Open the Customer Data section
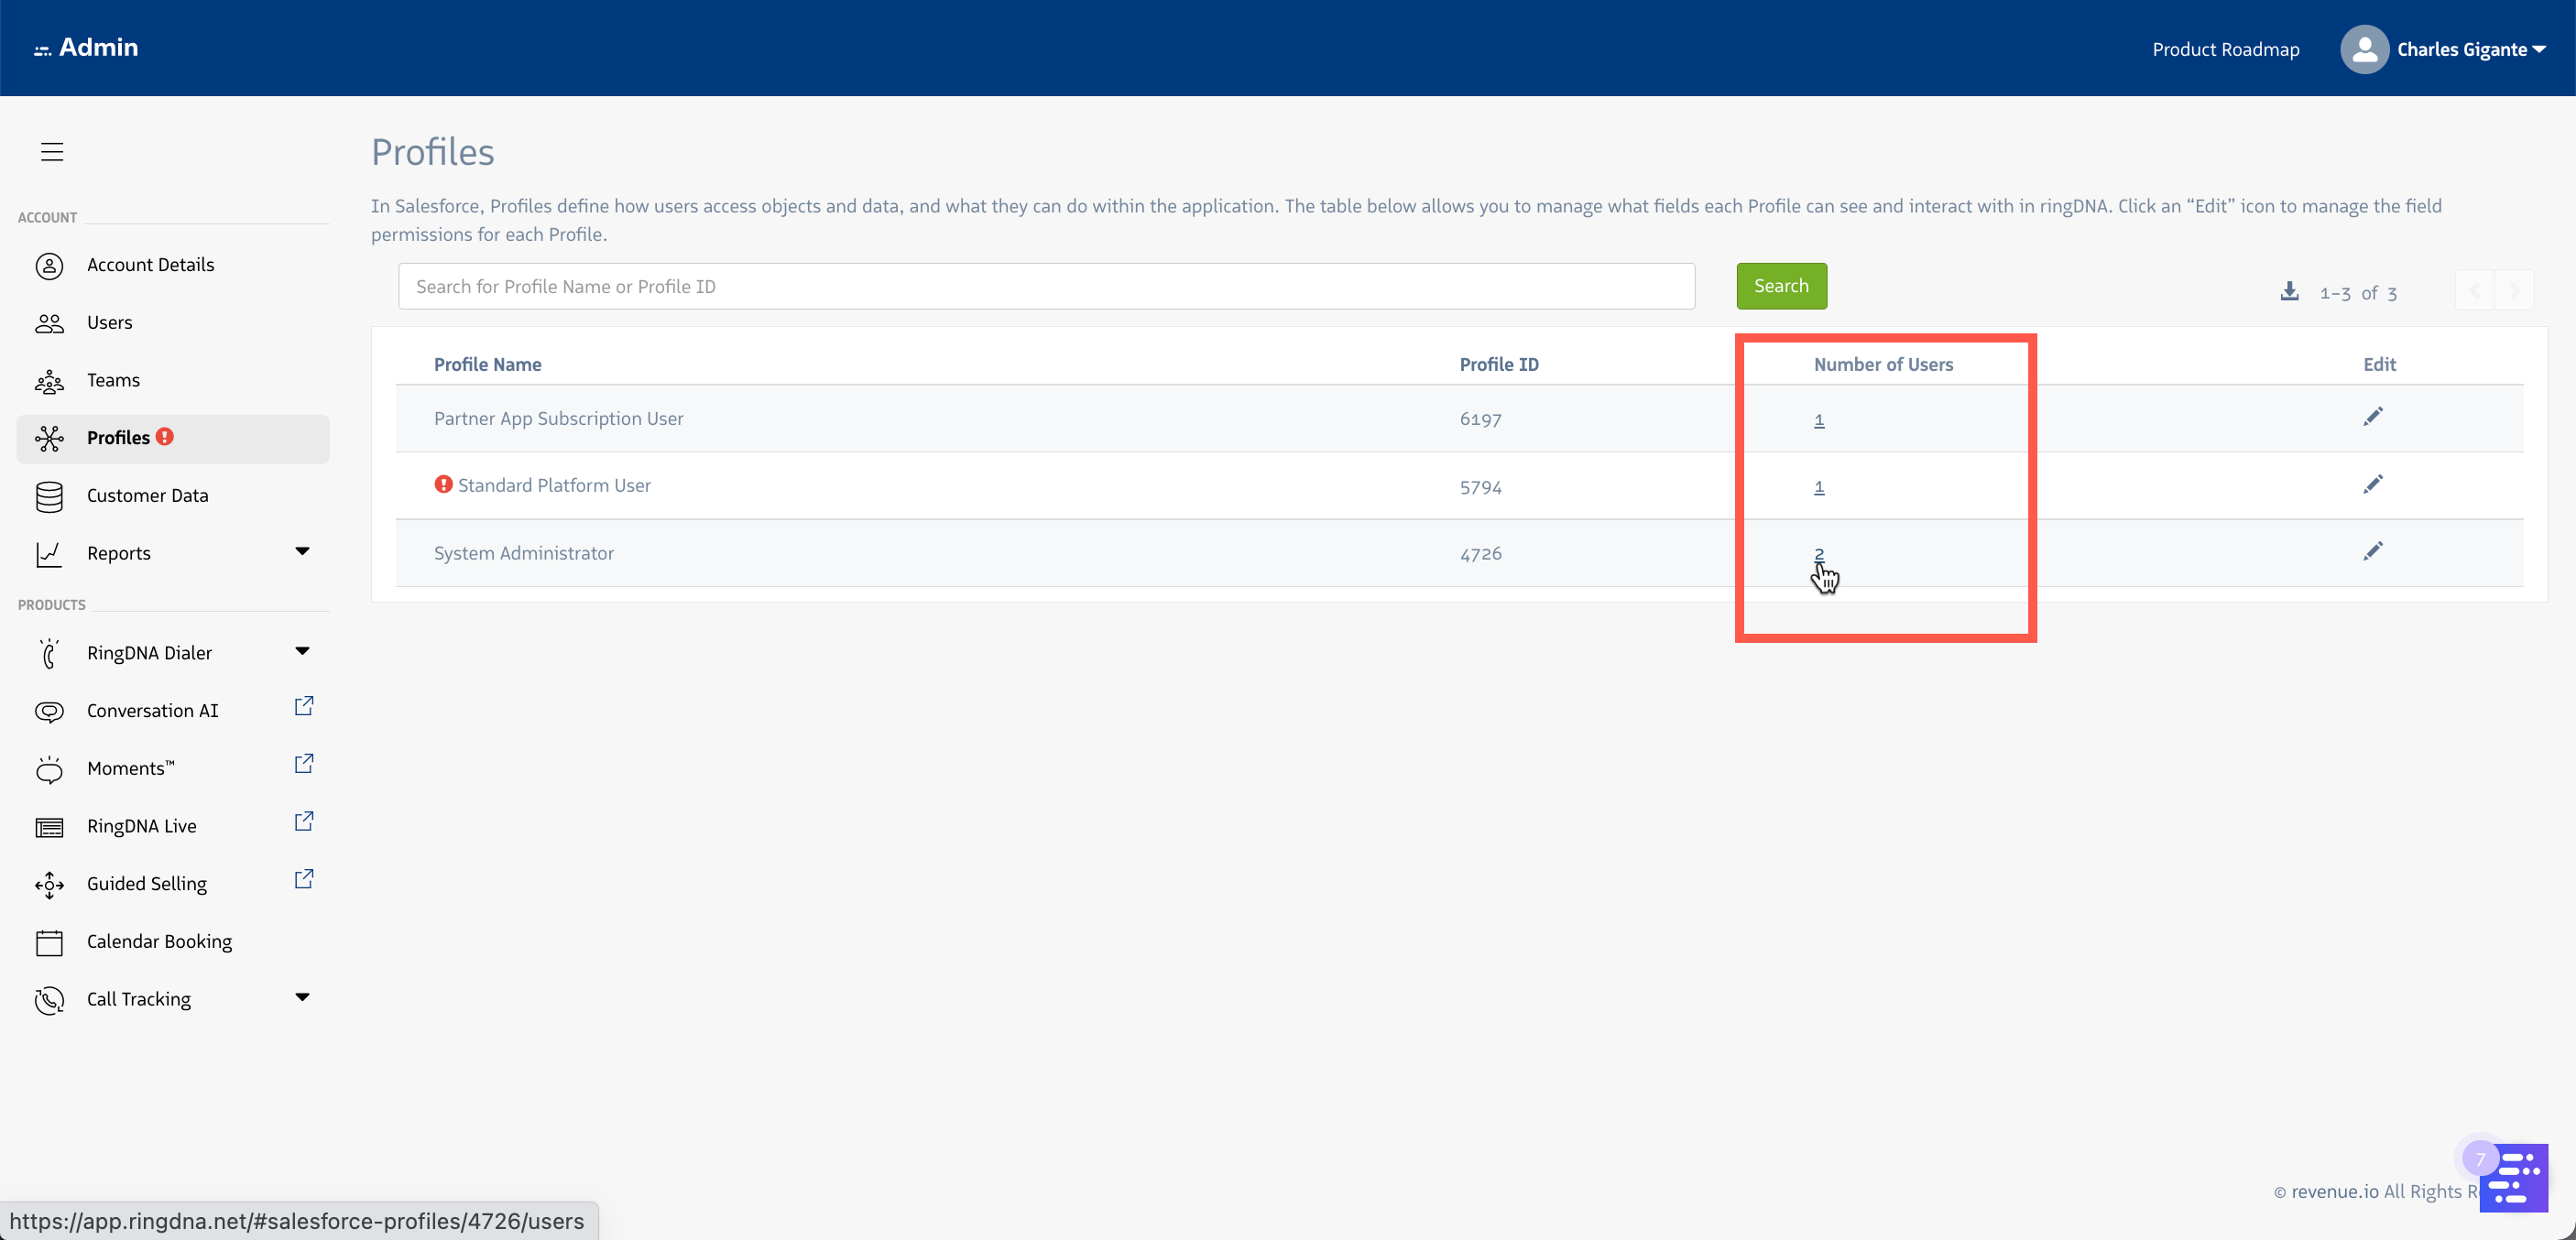This screenshot has width=2576, height=1240. pyautogui.click(x=147, y=495)
